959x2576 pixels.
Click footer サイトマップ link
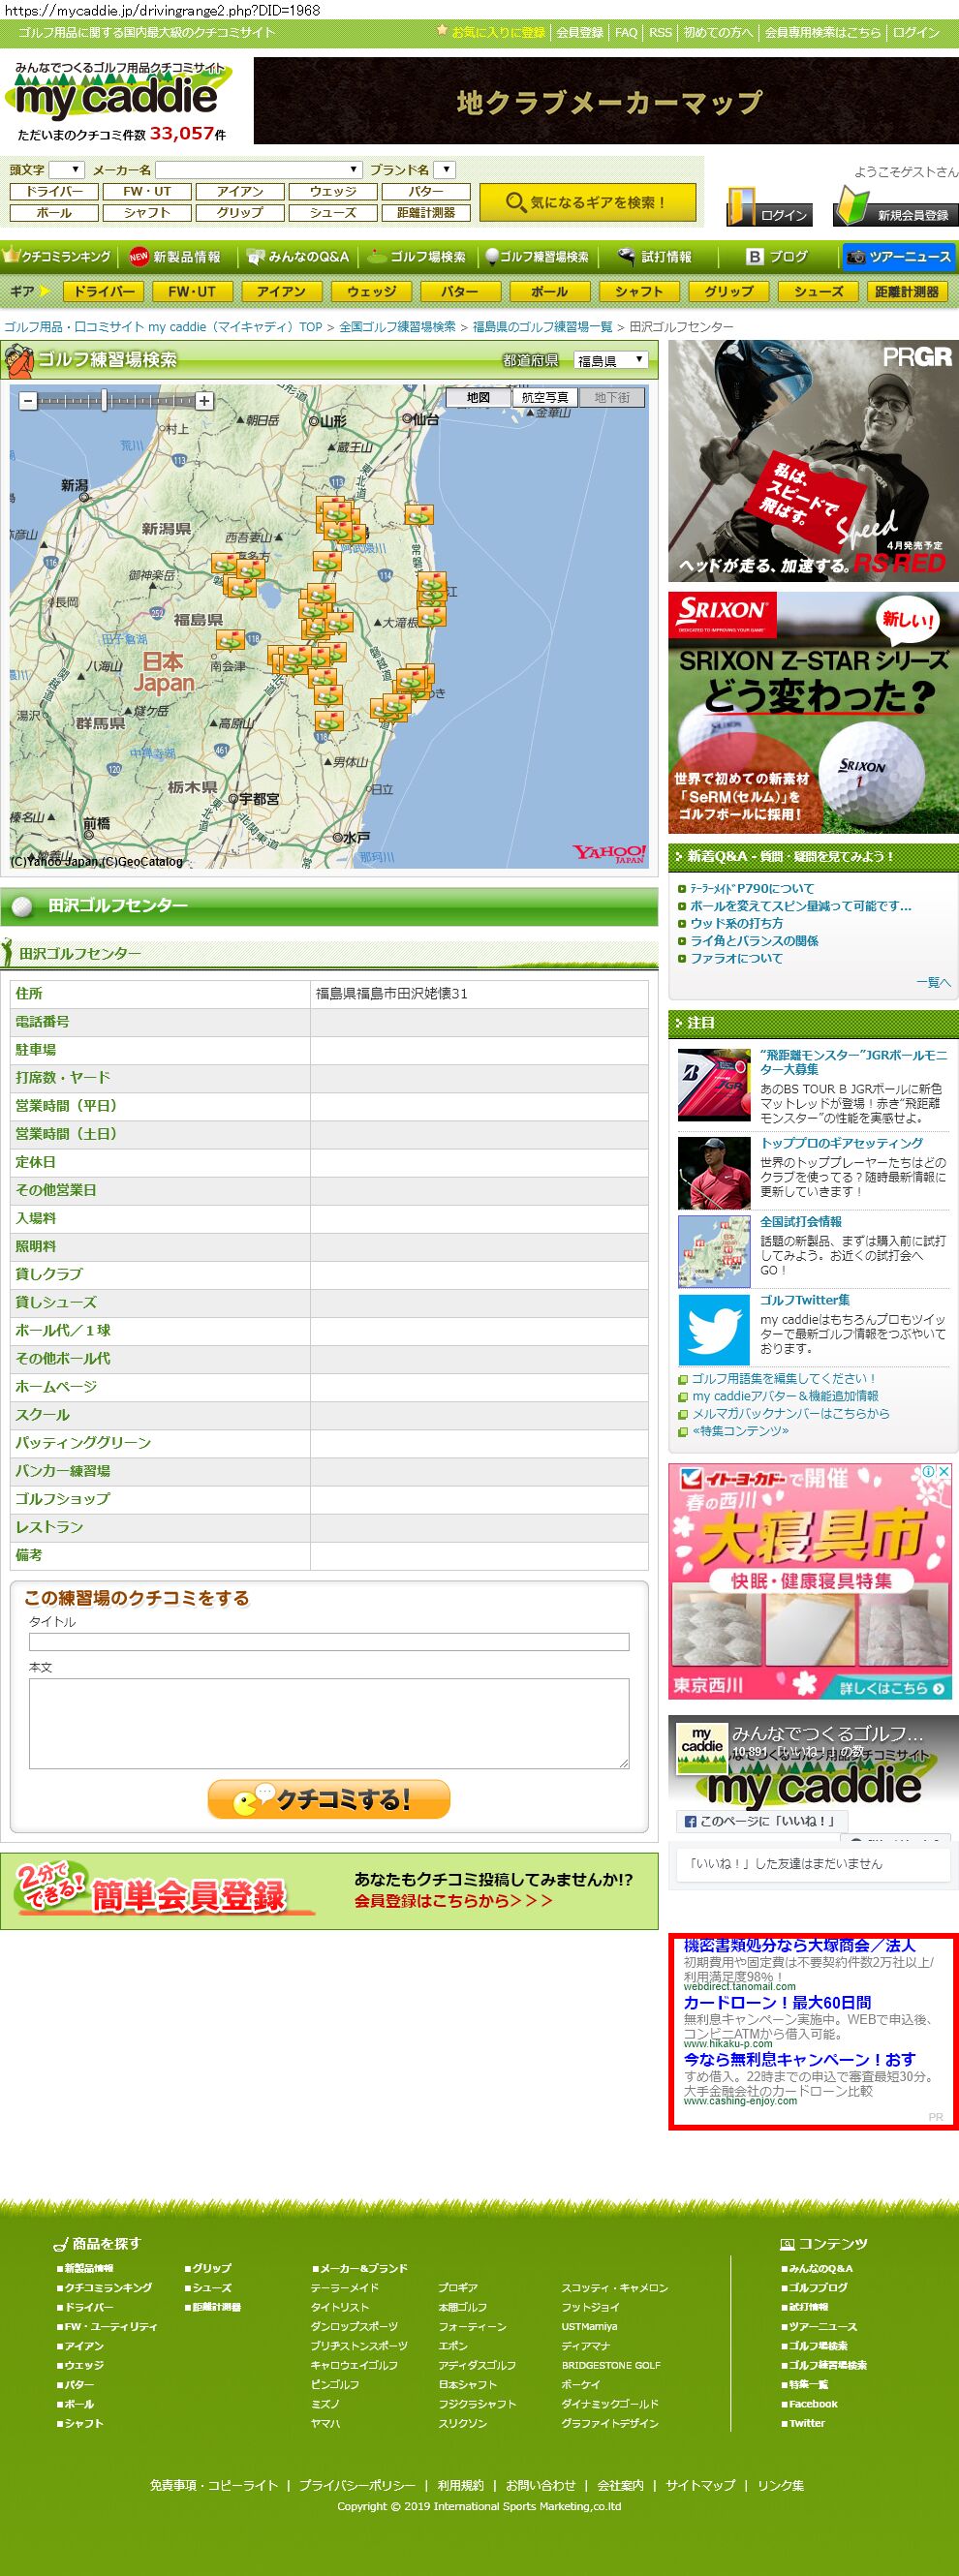tap(700, 2485)
